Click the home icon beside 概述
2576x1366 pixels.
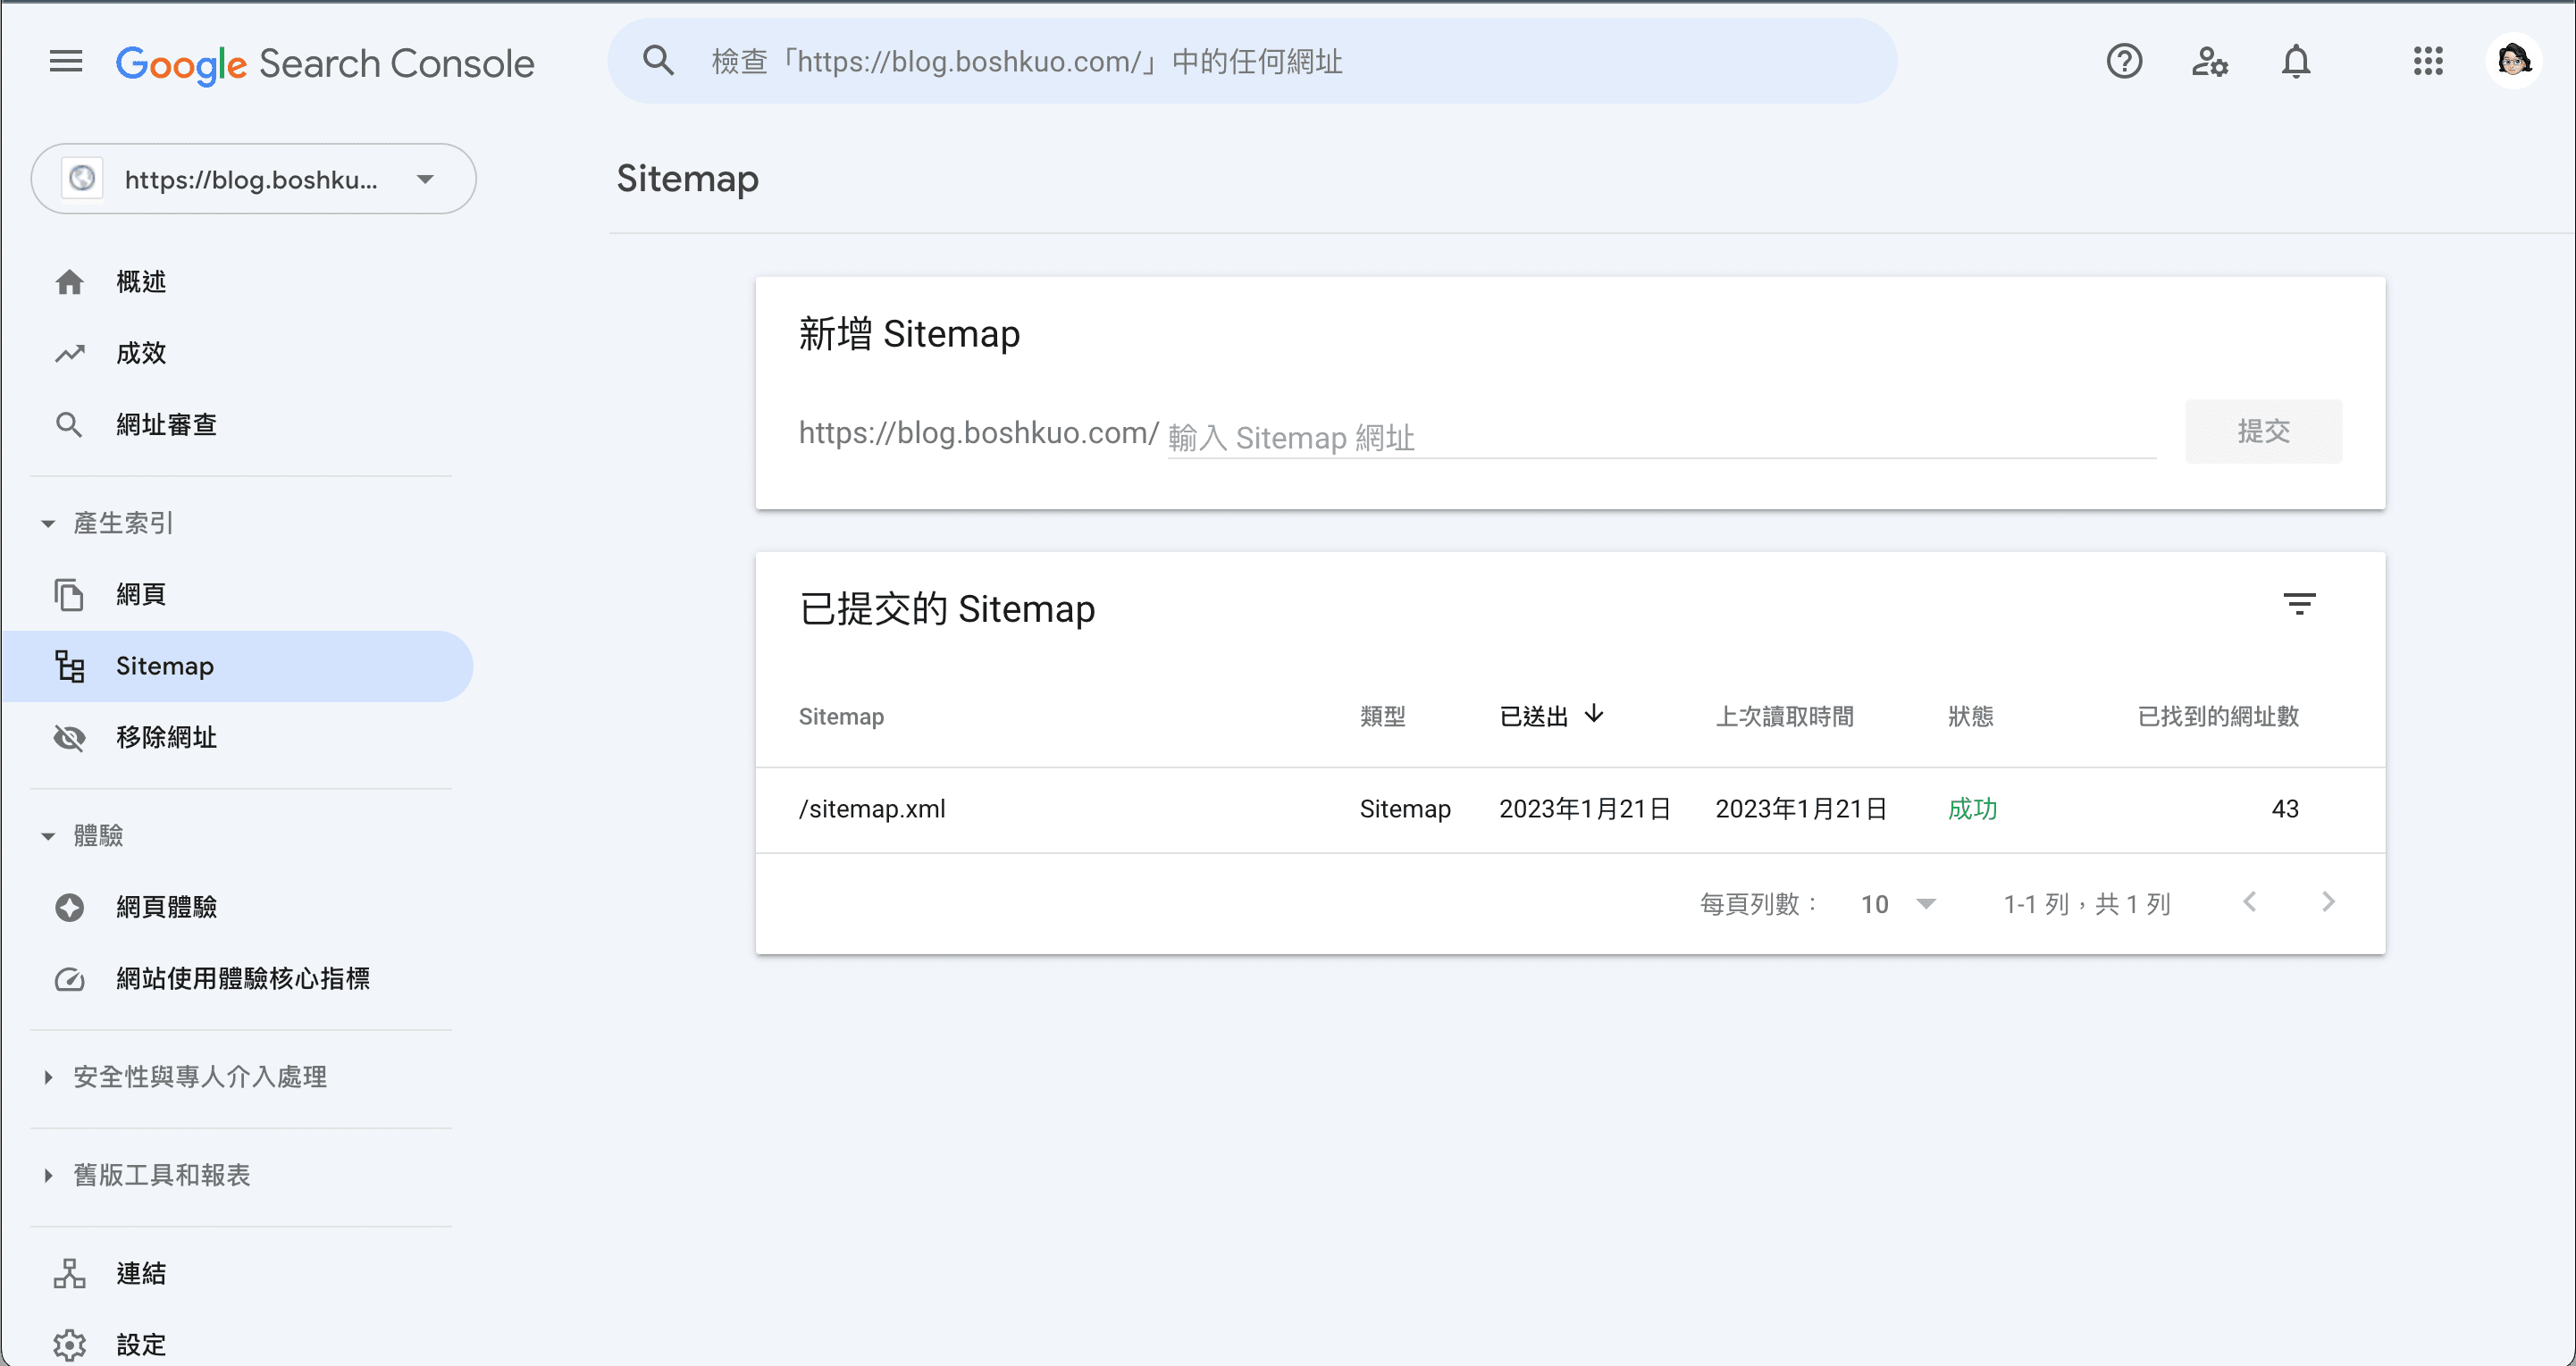tap(69, 282)
